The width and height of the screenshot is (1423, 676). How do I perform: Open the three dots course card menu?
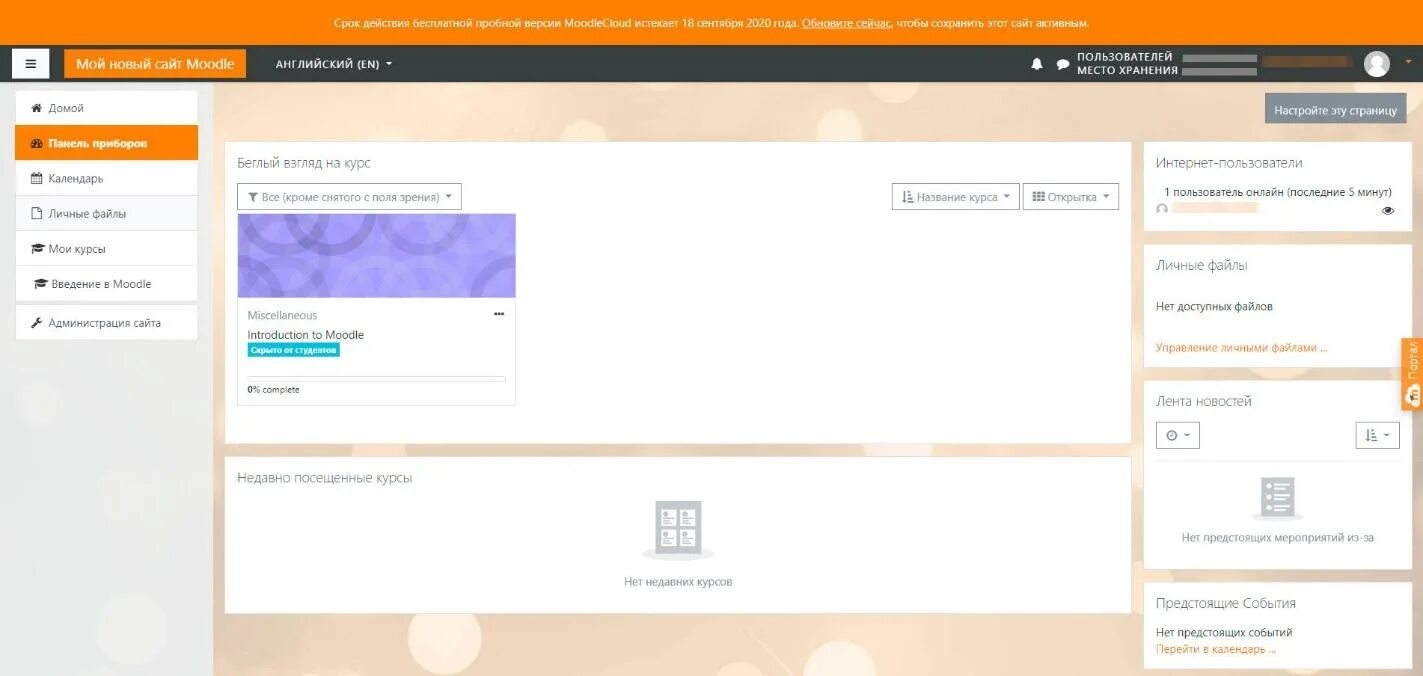pos(499,314)
